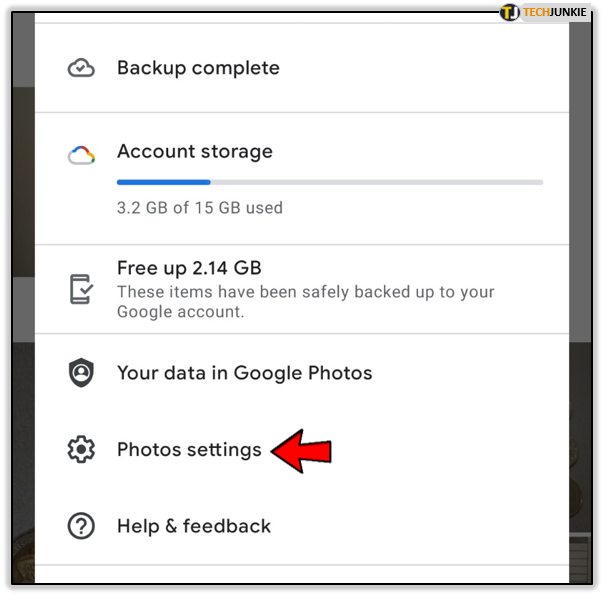The width and height of the screenshot is (604, 596).
Task: Click the backup complete cloud icon
Action: tap(81, 68)
